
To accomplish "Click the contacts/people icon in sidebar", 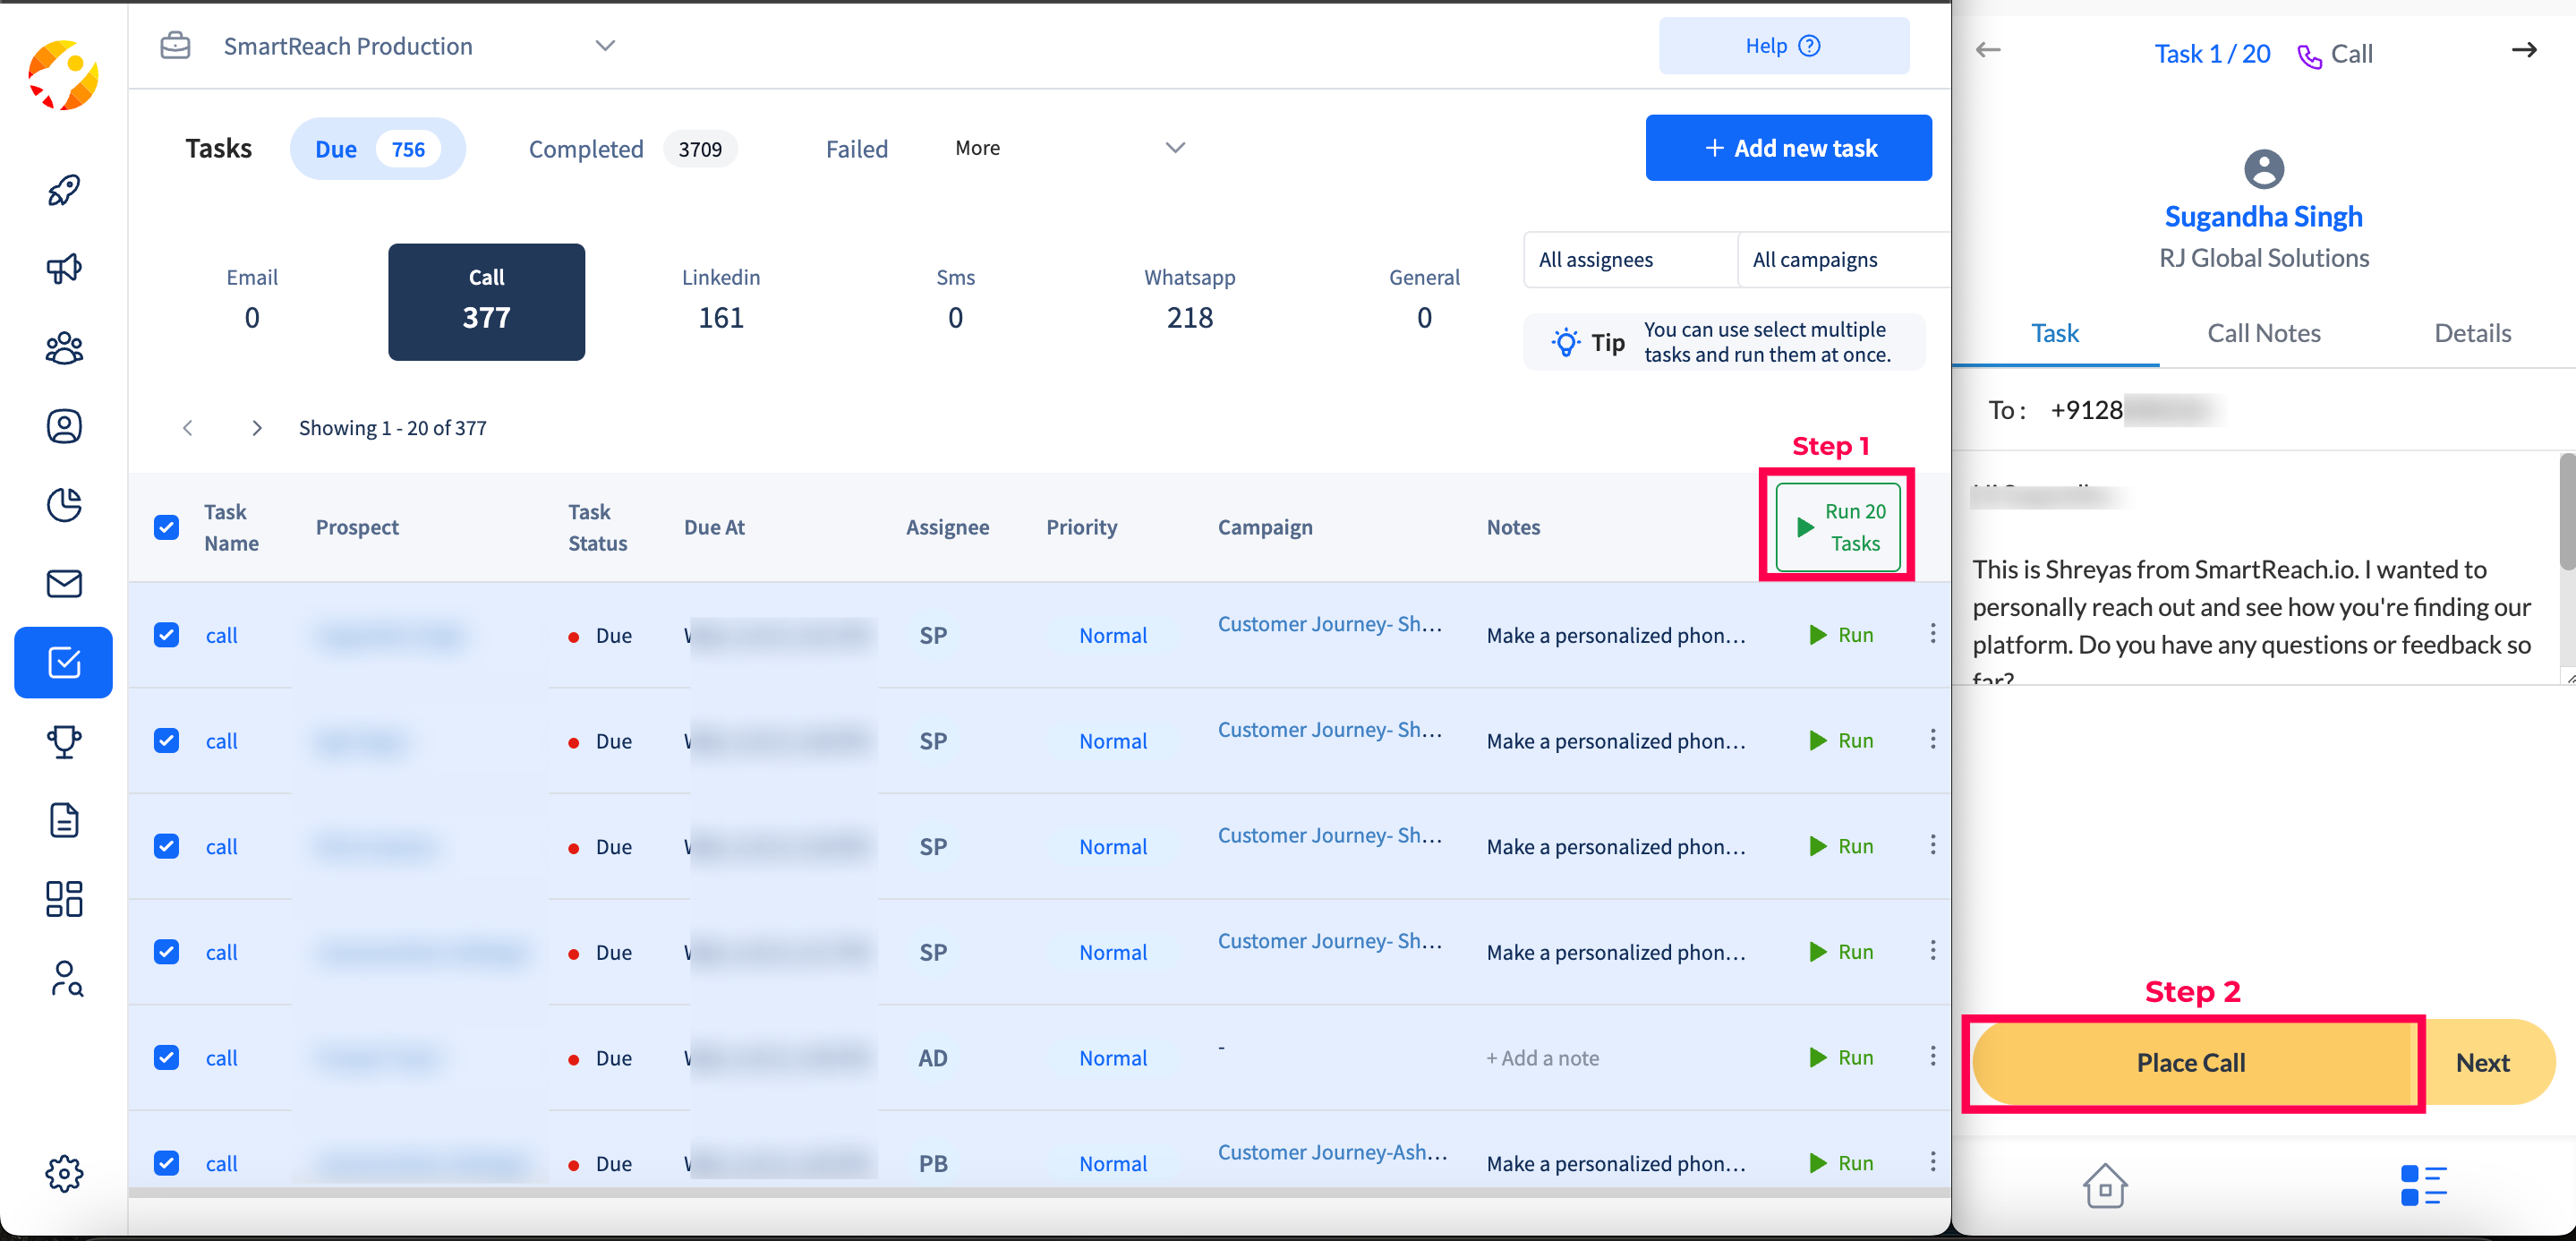I will coord(64,347).
